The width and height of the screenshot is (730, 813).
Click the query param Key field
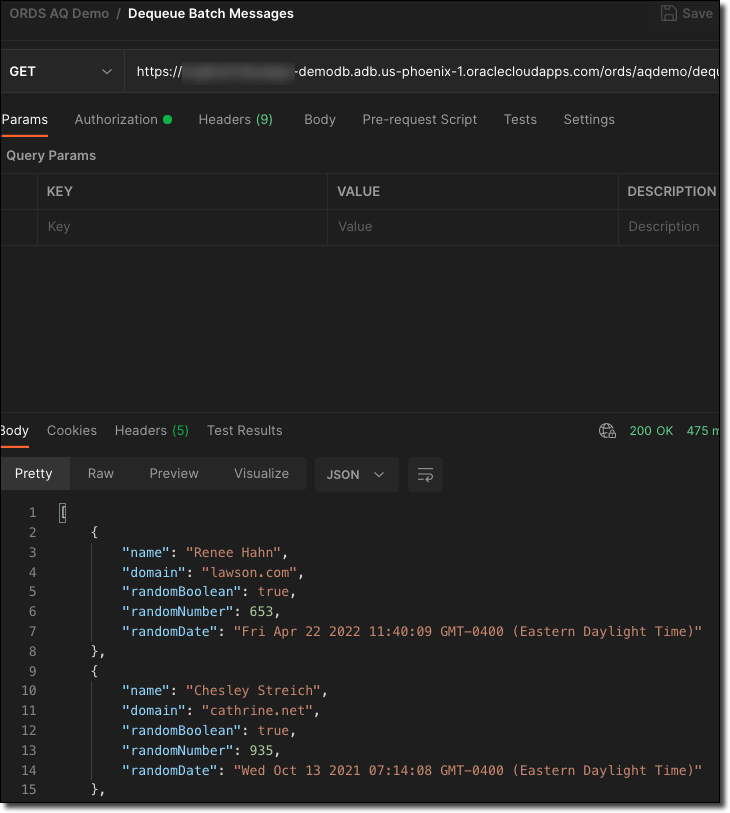point(182,227)
